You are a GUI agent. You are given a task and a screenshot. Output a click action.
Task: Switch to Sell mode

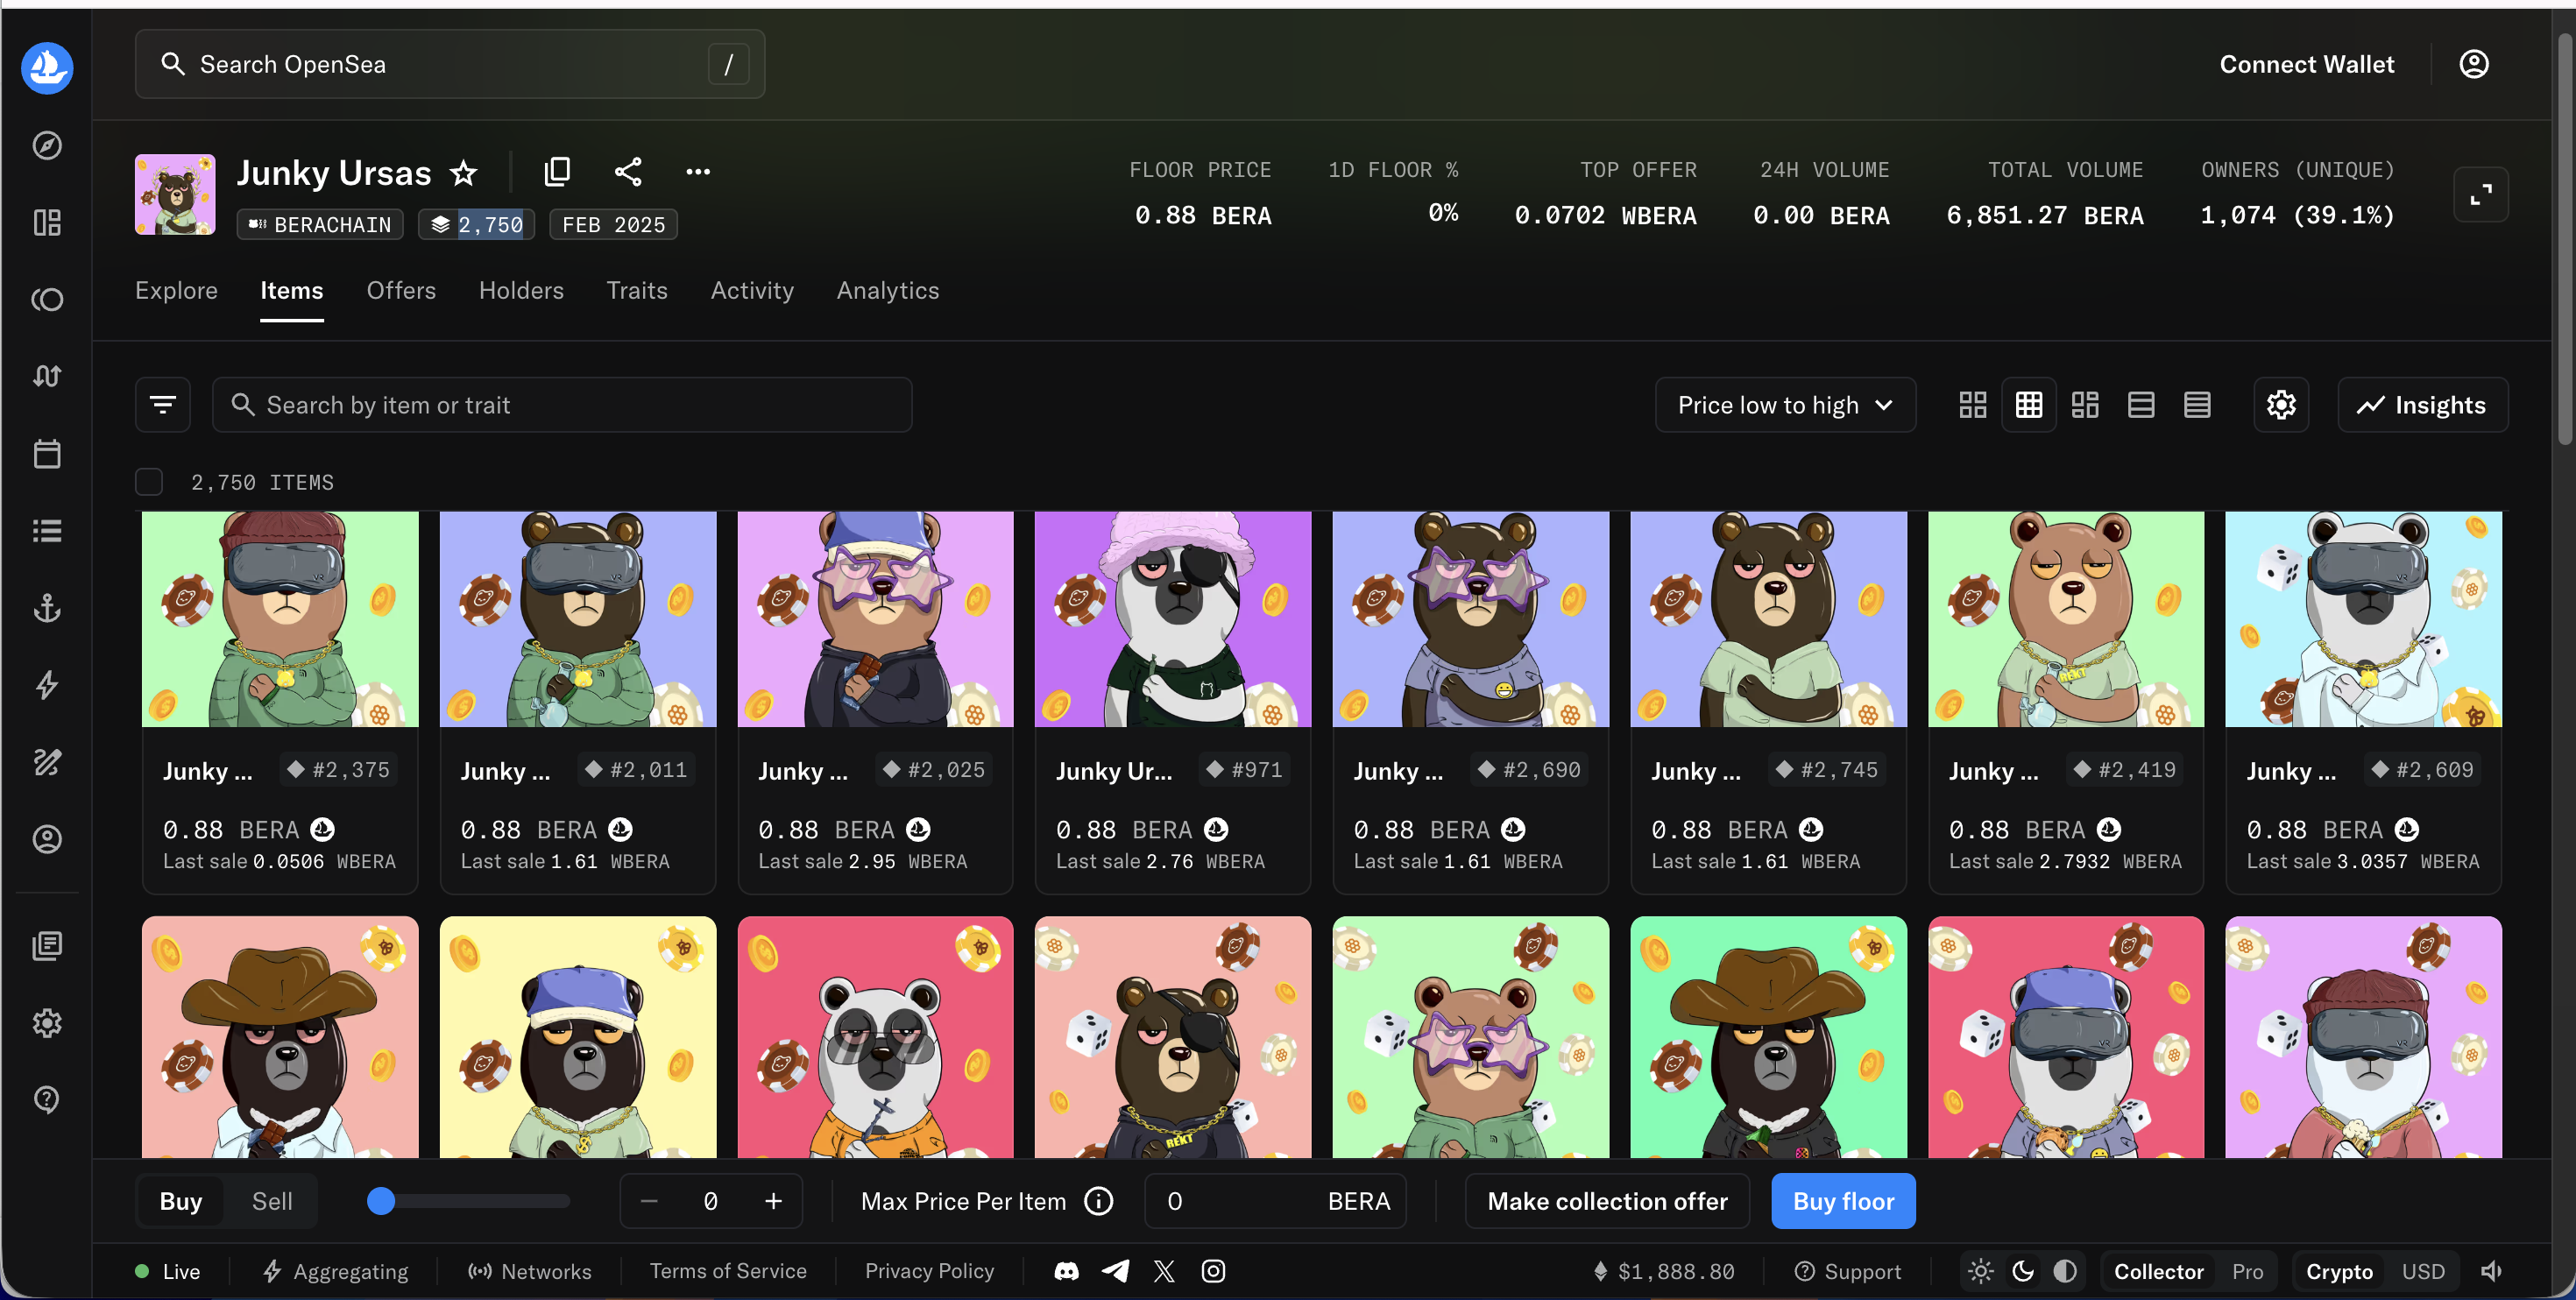(272, 1201)
